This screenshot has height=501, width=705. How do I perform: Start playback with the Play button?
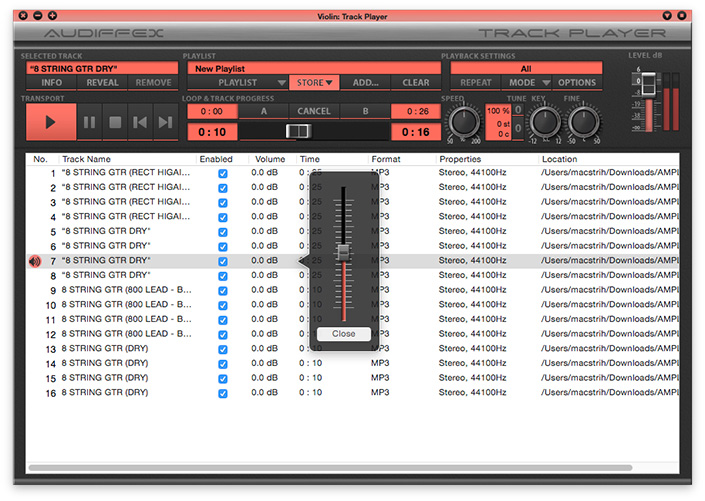point(51,122)
